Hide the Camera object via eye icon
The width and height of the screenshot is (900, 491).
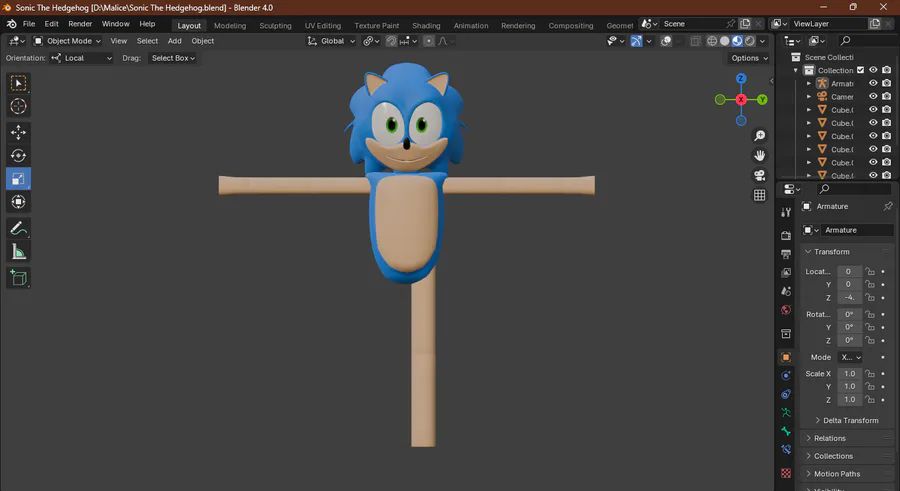(873, 96)
